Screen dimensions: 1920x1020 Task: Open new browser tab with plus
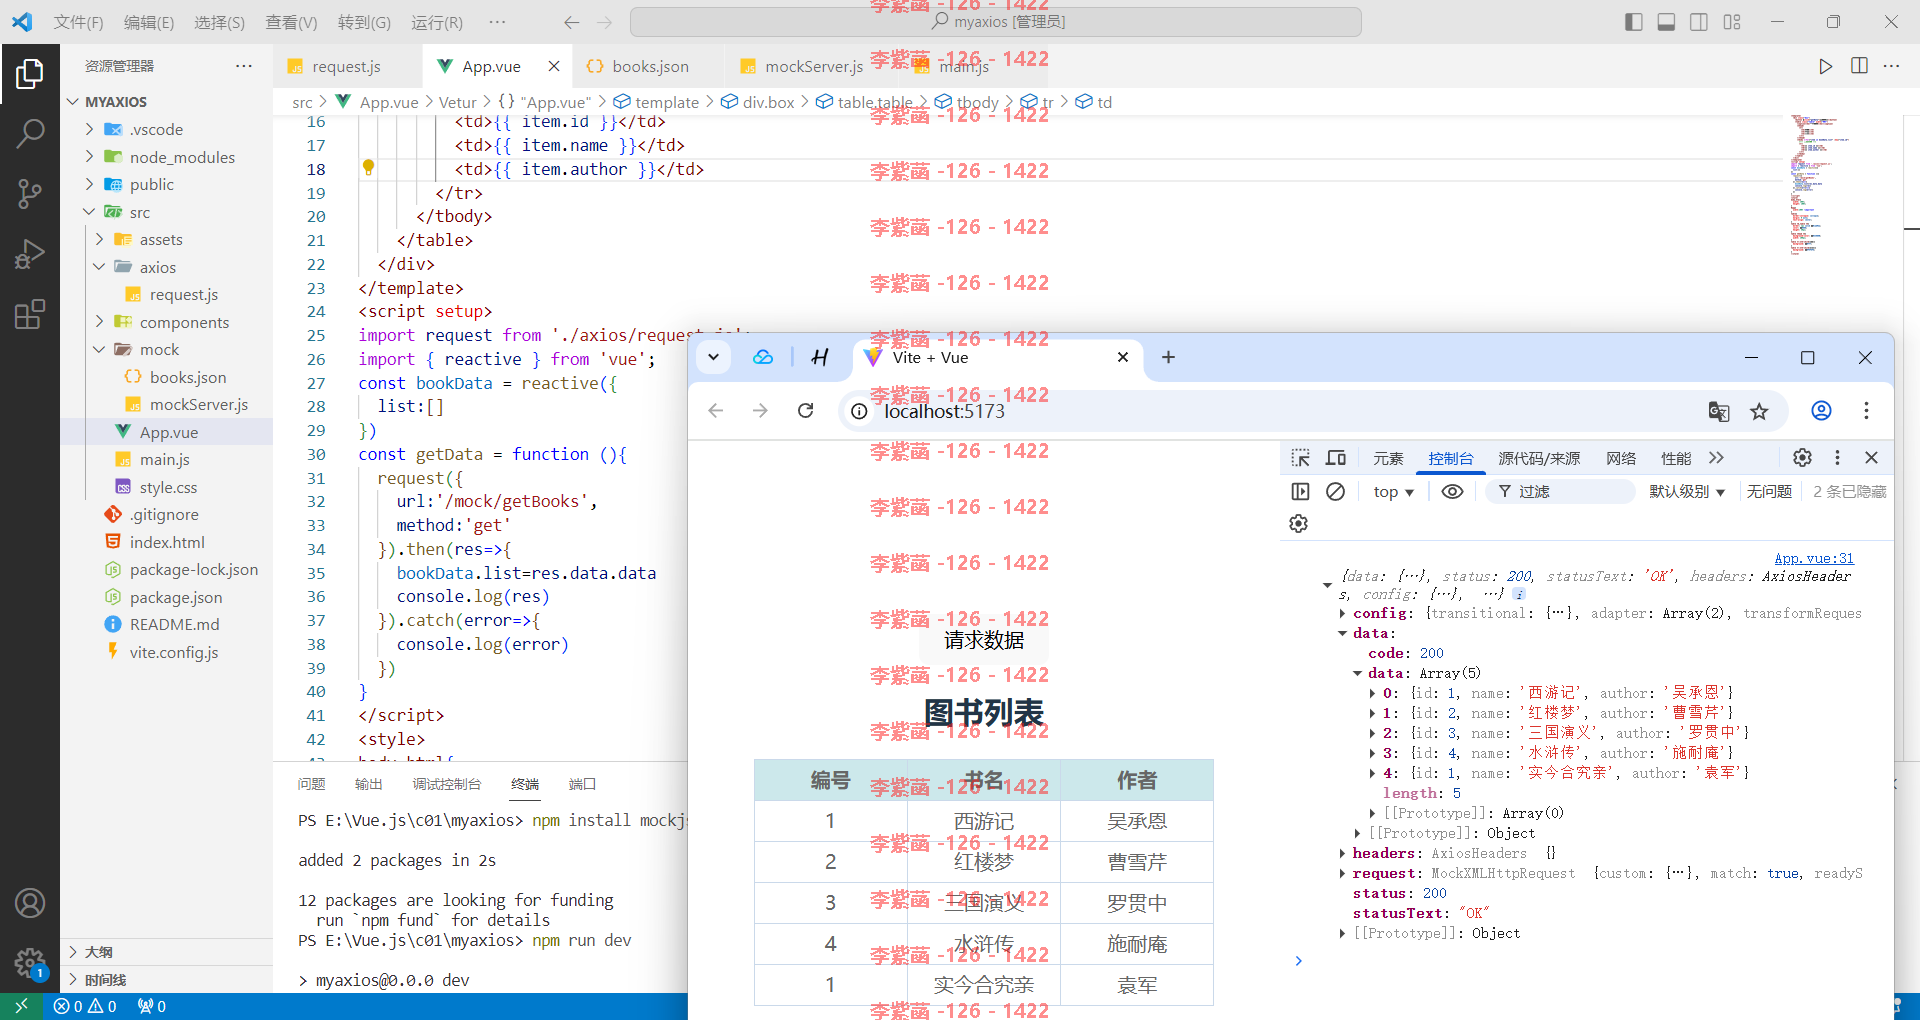point(1168,357)
